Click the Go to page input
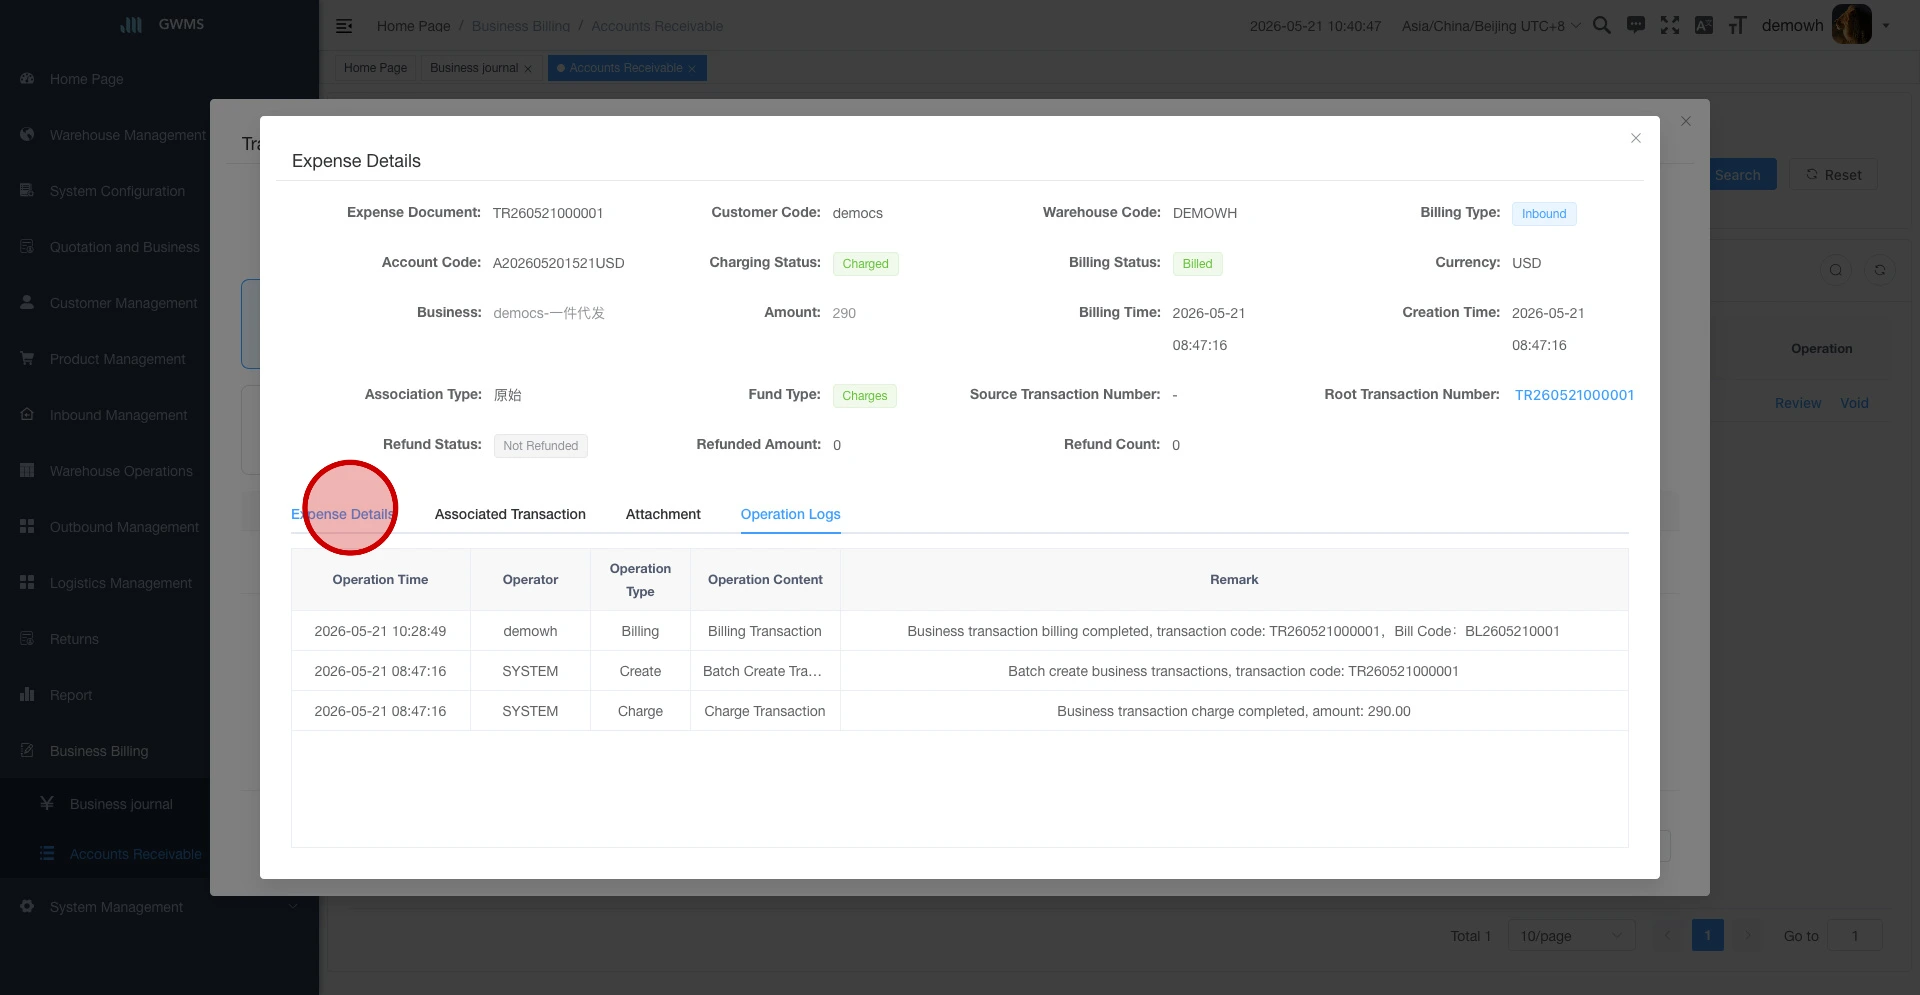The height and width of the screenshot is (995, 1920). (x=1855, y=936)
